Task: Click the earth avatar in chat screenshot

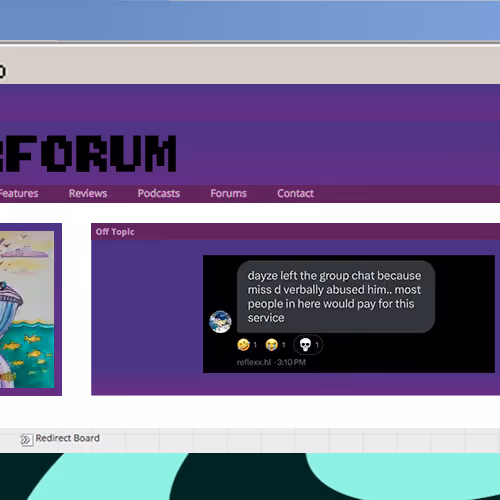Action: click(220, 322)
